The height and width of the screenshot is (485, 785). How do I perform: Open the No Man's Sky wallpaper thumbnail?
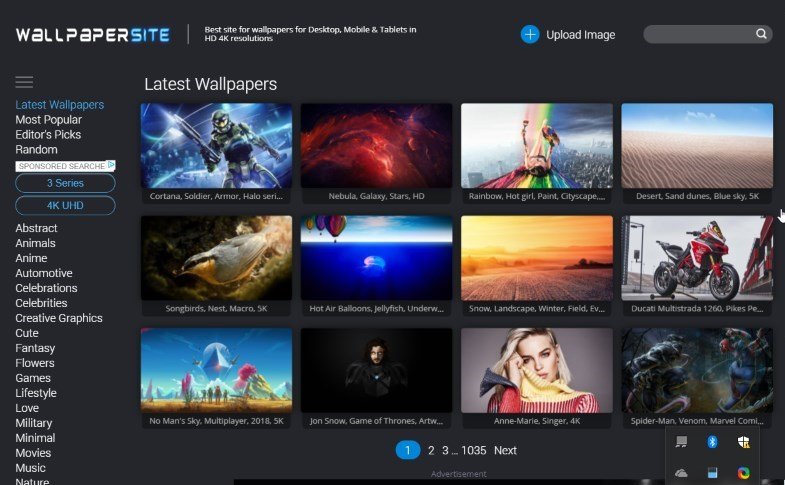click(x=216, y=370)
